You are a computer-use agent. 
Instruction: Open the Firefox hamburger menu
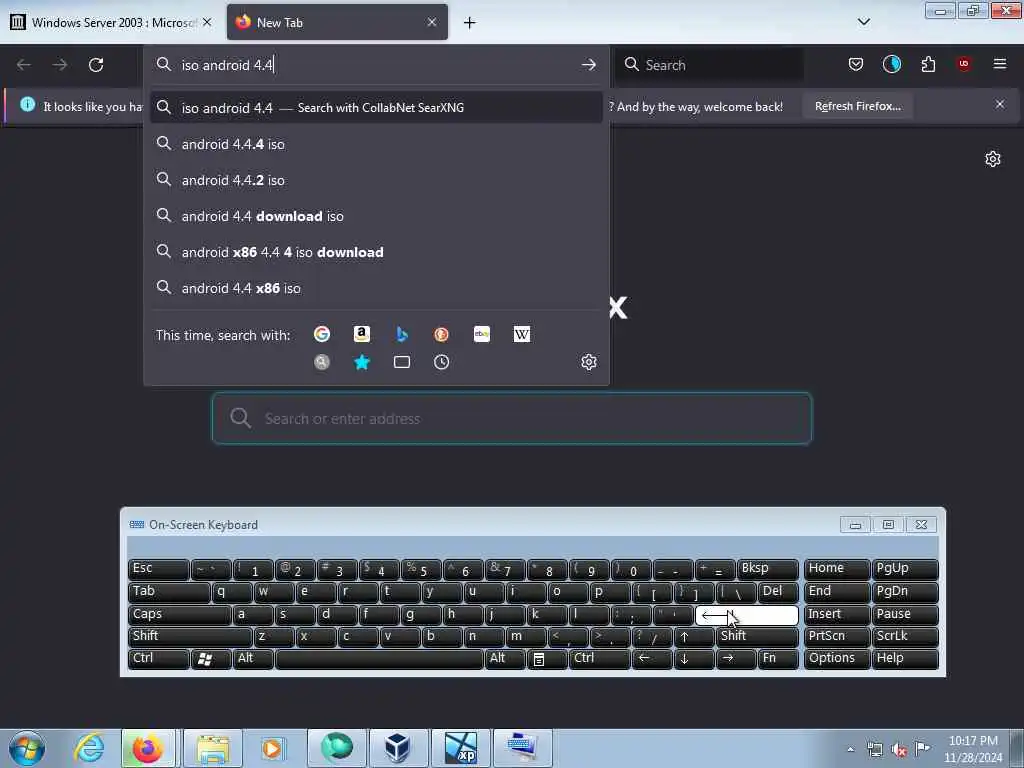point(1000,64)
